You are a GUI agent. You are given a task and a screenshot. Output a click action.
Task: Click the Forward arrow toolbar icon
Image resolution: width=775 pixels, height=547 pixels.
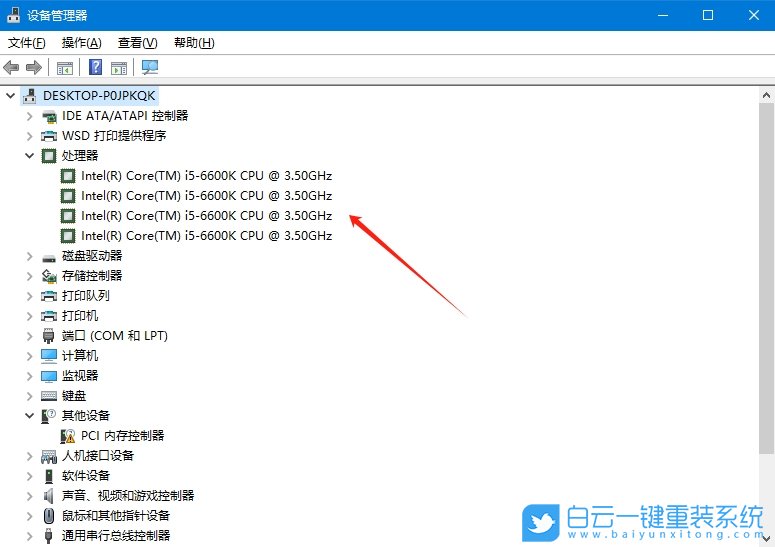click(34, 67)
